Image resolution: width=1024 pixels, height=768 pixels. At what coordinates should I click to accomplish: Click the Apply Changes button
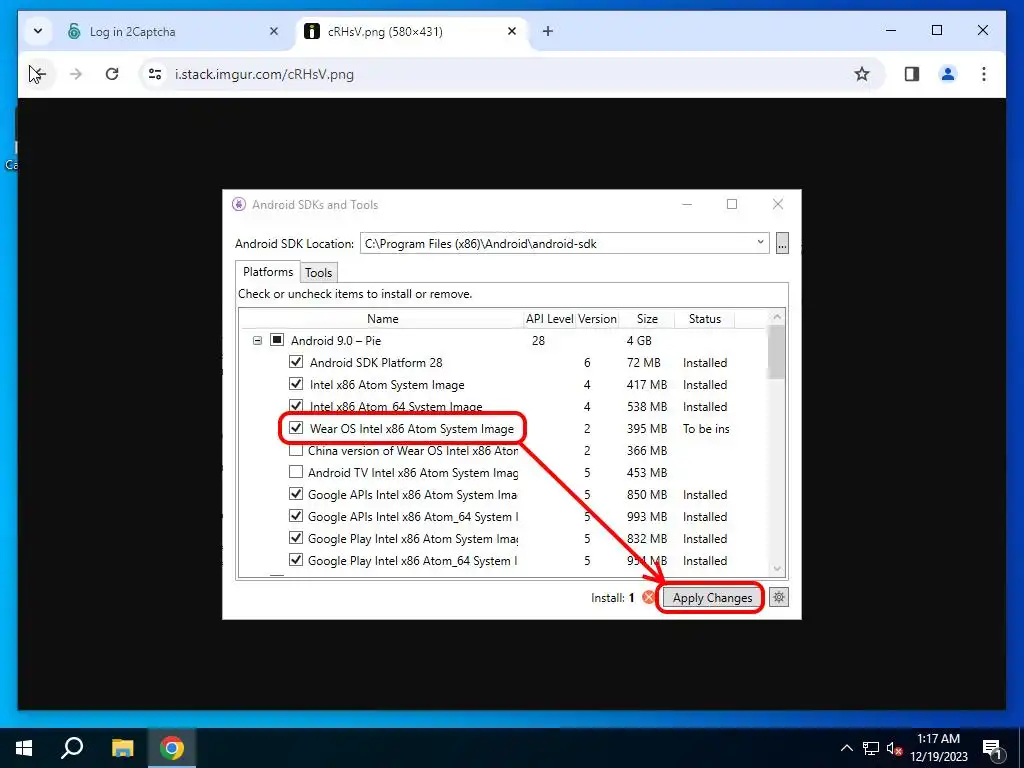(x=712, y=598)
